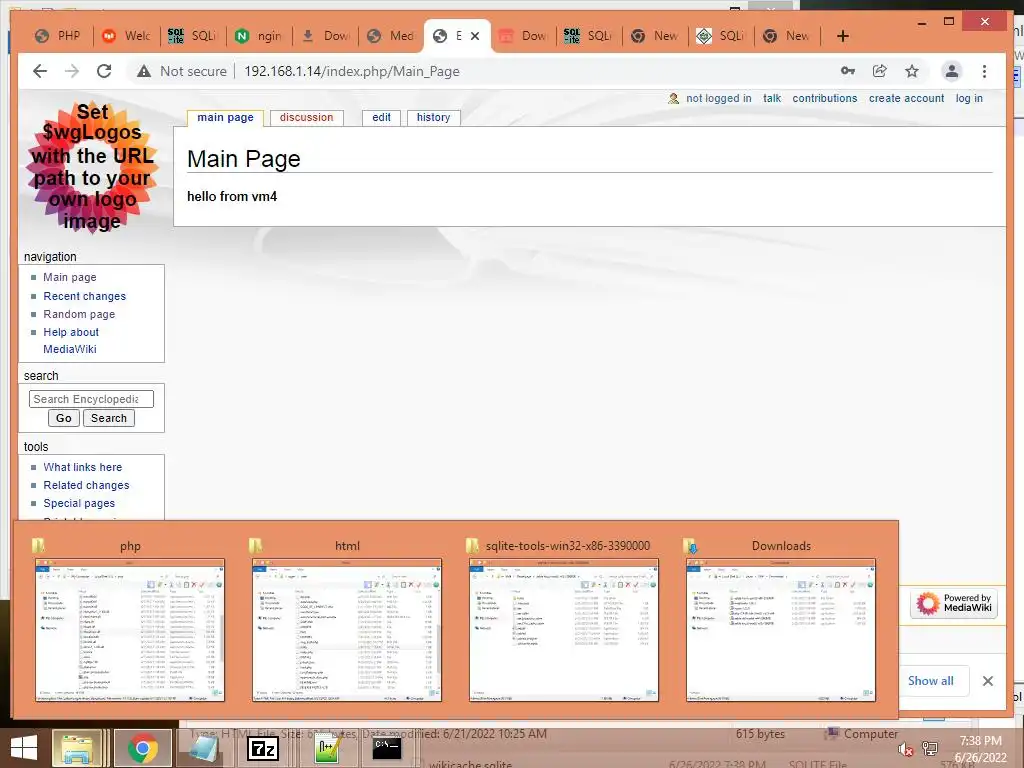Click the wiki logo placeholder image
The width and height of the screenshot is (1024, 768).
click(x=92, y=167)
